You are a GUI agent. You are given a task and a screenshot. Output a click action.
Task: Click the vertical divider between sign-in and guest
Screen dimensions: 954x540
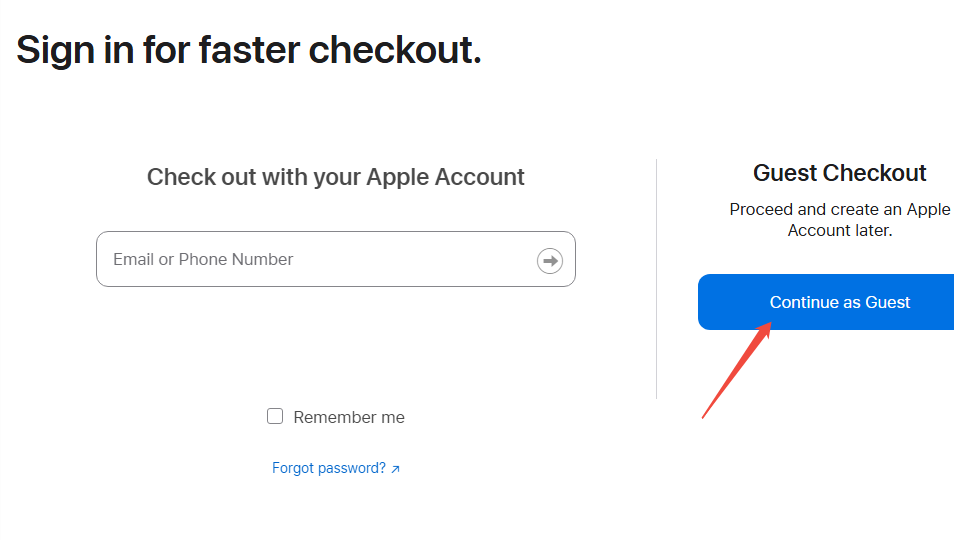[656, 279]
